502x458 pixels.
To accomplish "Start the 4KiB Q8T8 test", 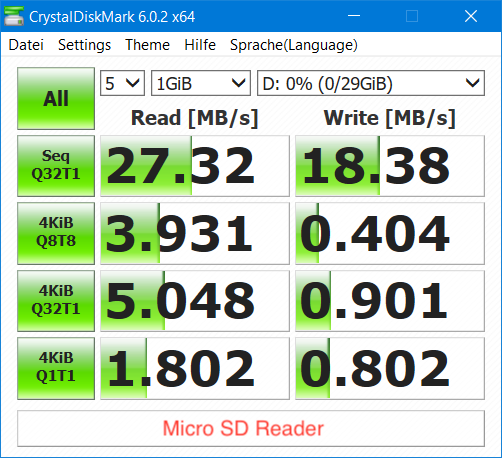I will tap(56, 233).
